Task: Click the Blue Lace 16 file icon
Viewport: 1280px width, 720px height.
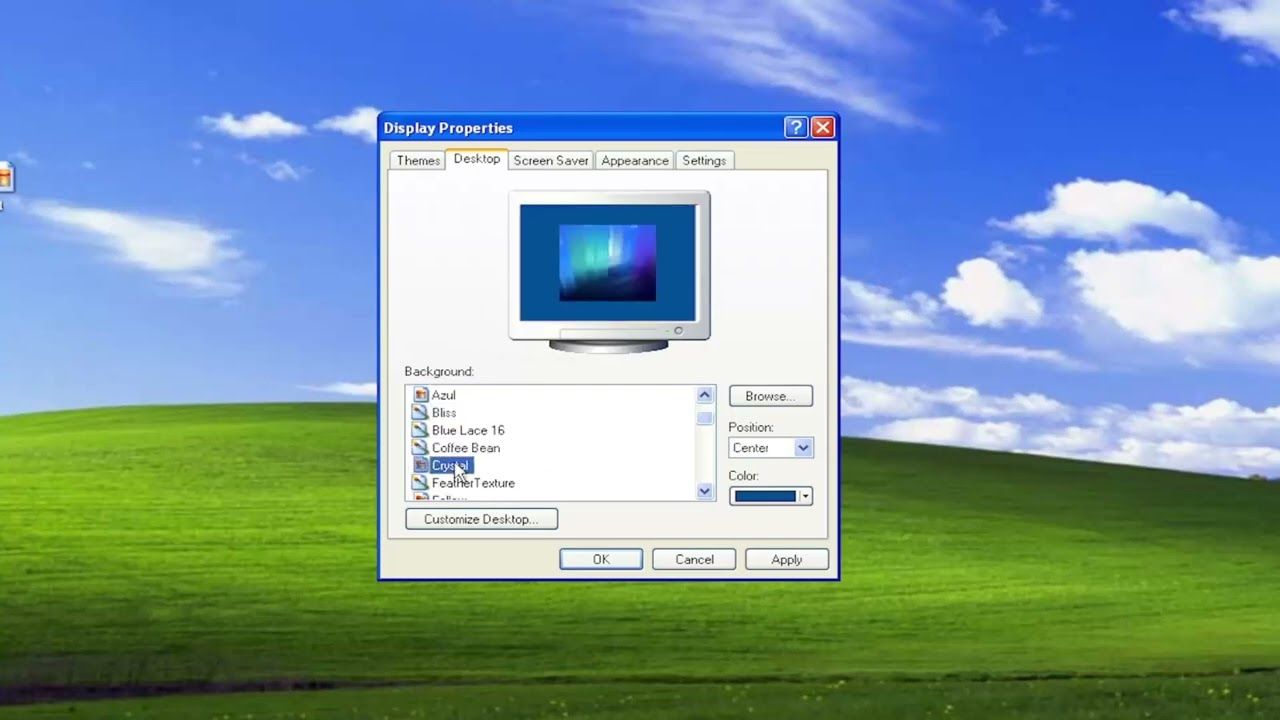Action: click(421, 430)
